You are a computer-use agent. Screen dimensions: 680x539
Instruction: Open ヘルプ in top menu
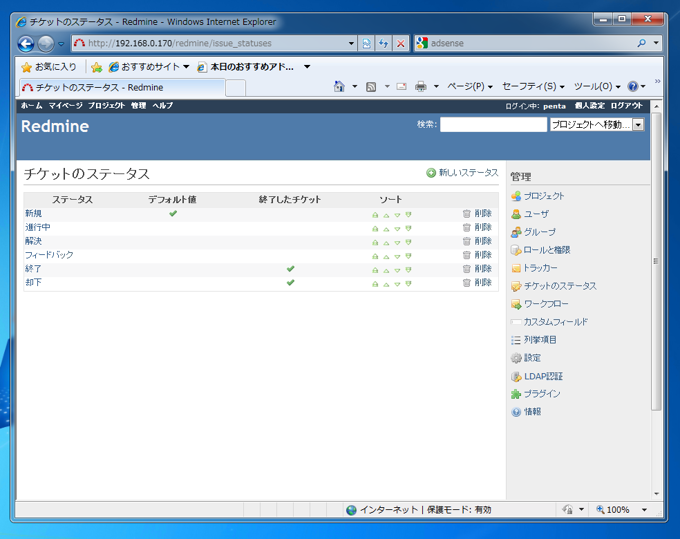tap(163, 106)
